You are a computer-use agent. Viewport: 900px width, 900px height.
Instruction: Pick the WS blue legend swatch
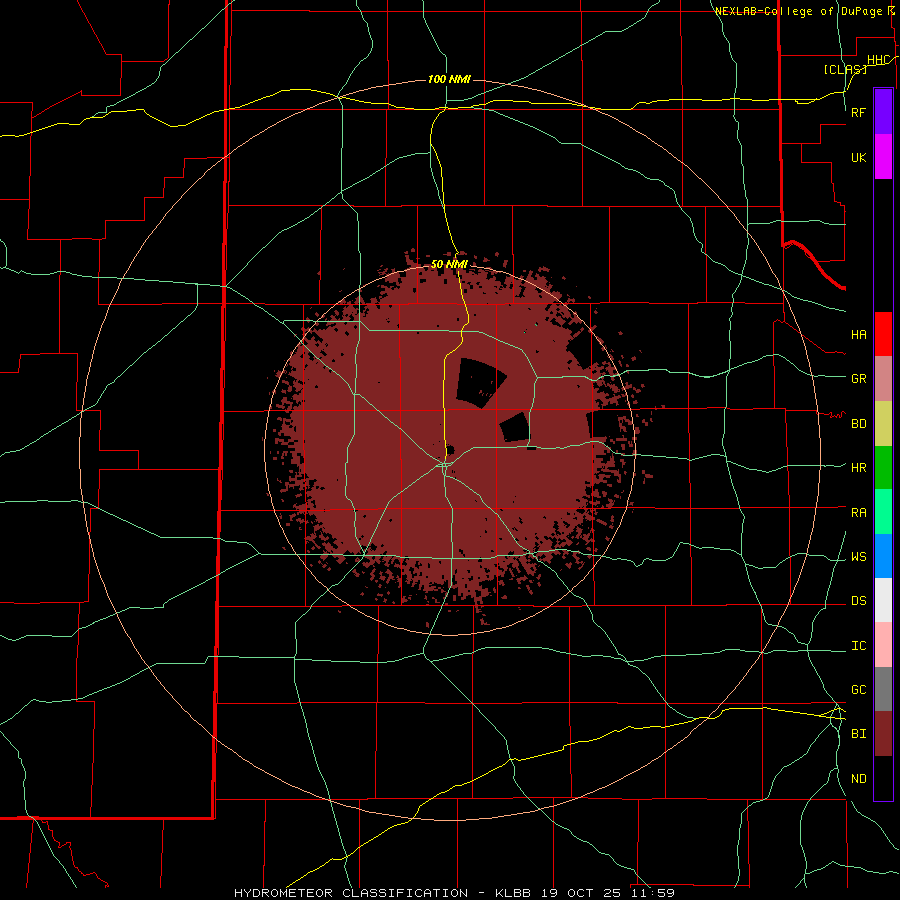tap(883, 556)
